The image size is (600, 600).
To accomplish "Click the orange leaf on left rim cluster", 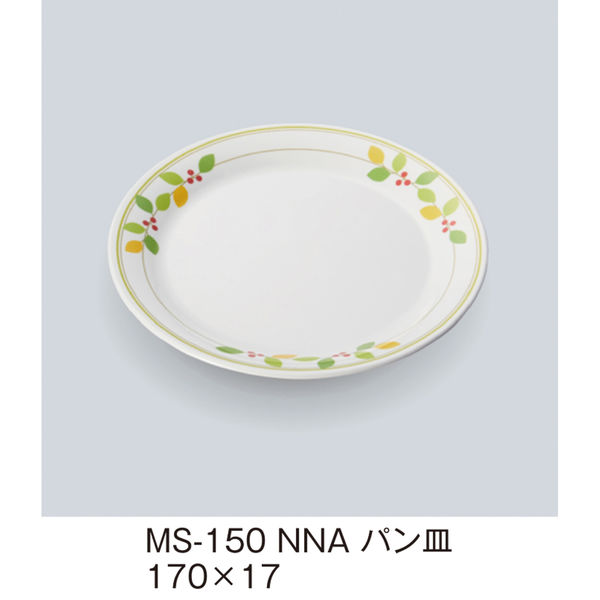I will (x=180, y=196).
